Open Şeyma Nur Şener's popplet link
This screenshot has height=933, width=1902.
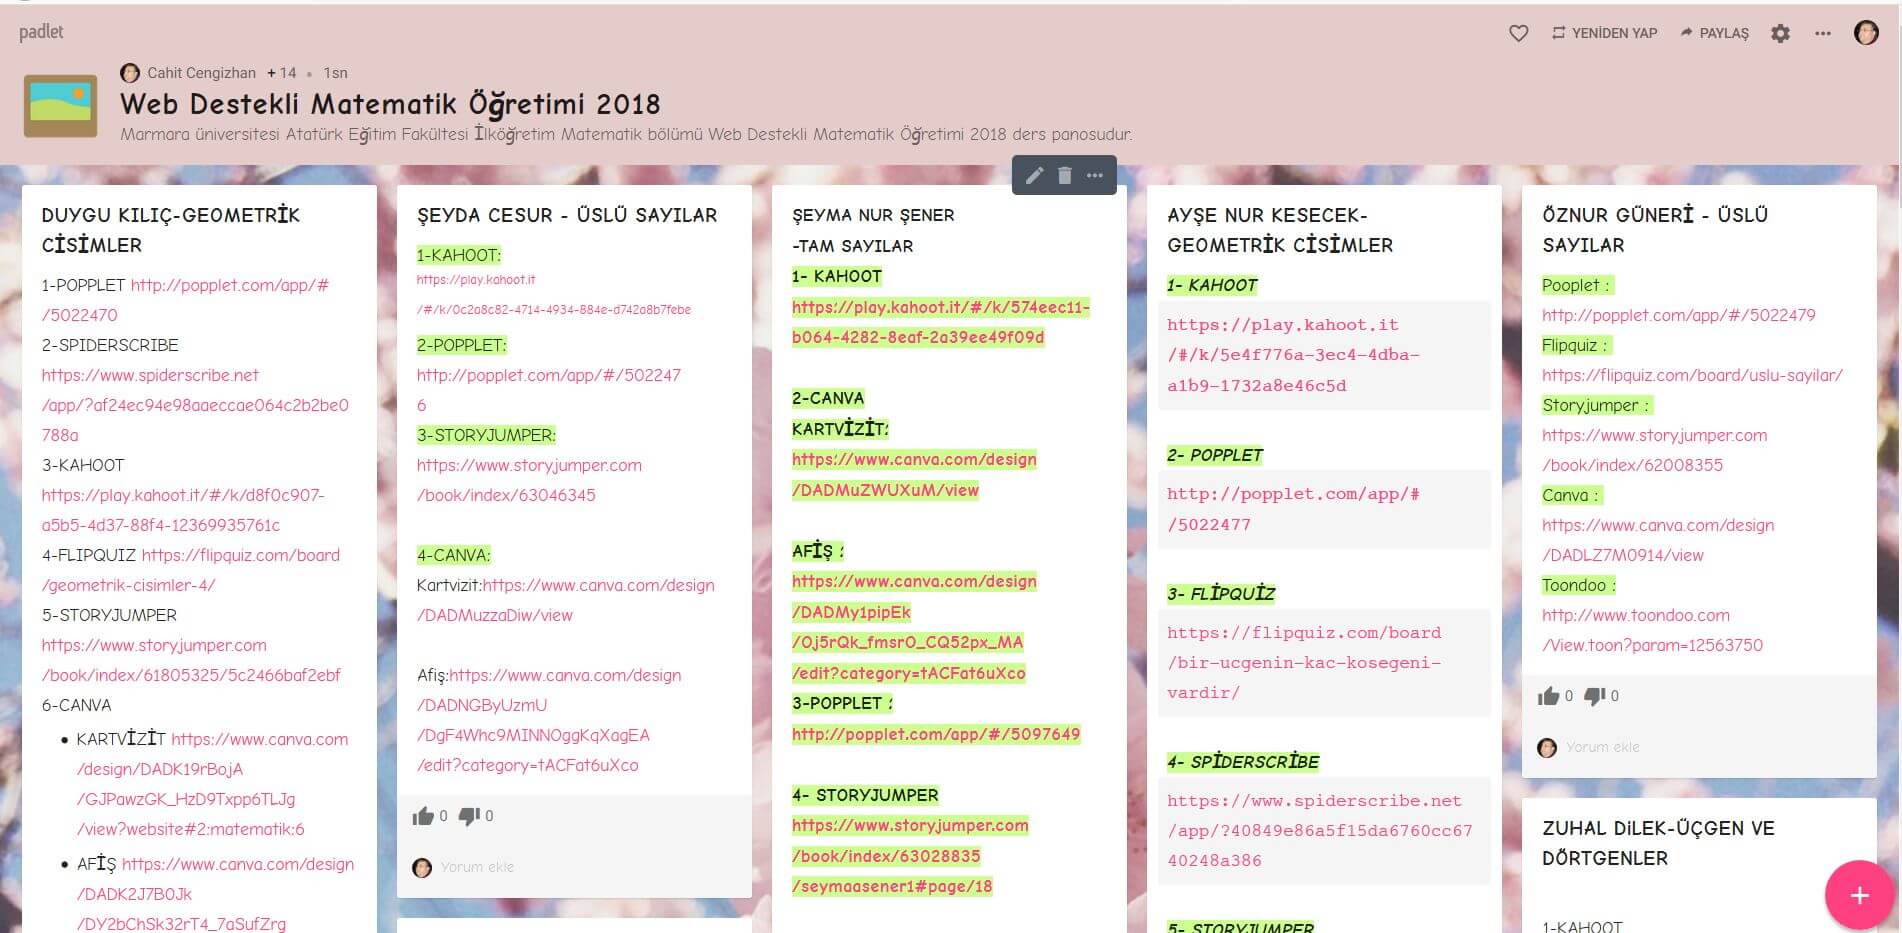click(936, 734)
